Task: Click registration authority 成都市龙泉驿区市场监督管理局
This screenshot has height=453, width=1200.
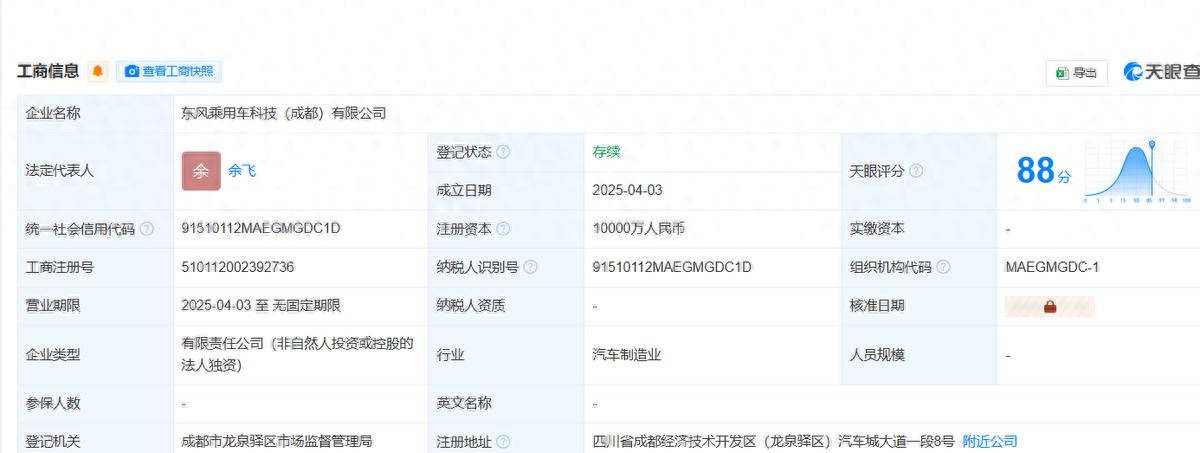Action: pyautogui.click(x=277, y=441)
